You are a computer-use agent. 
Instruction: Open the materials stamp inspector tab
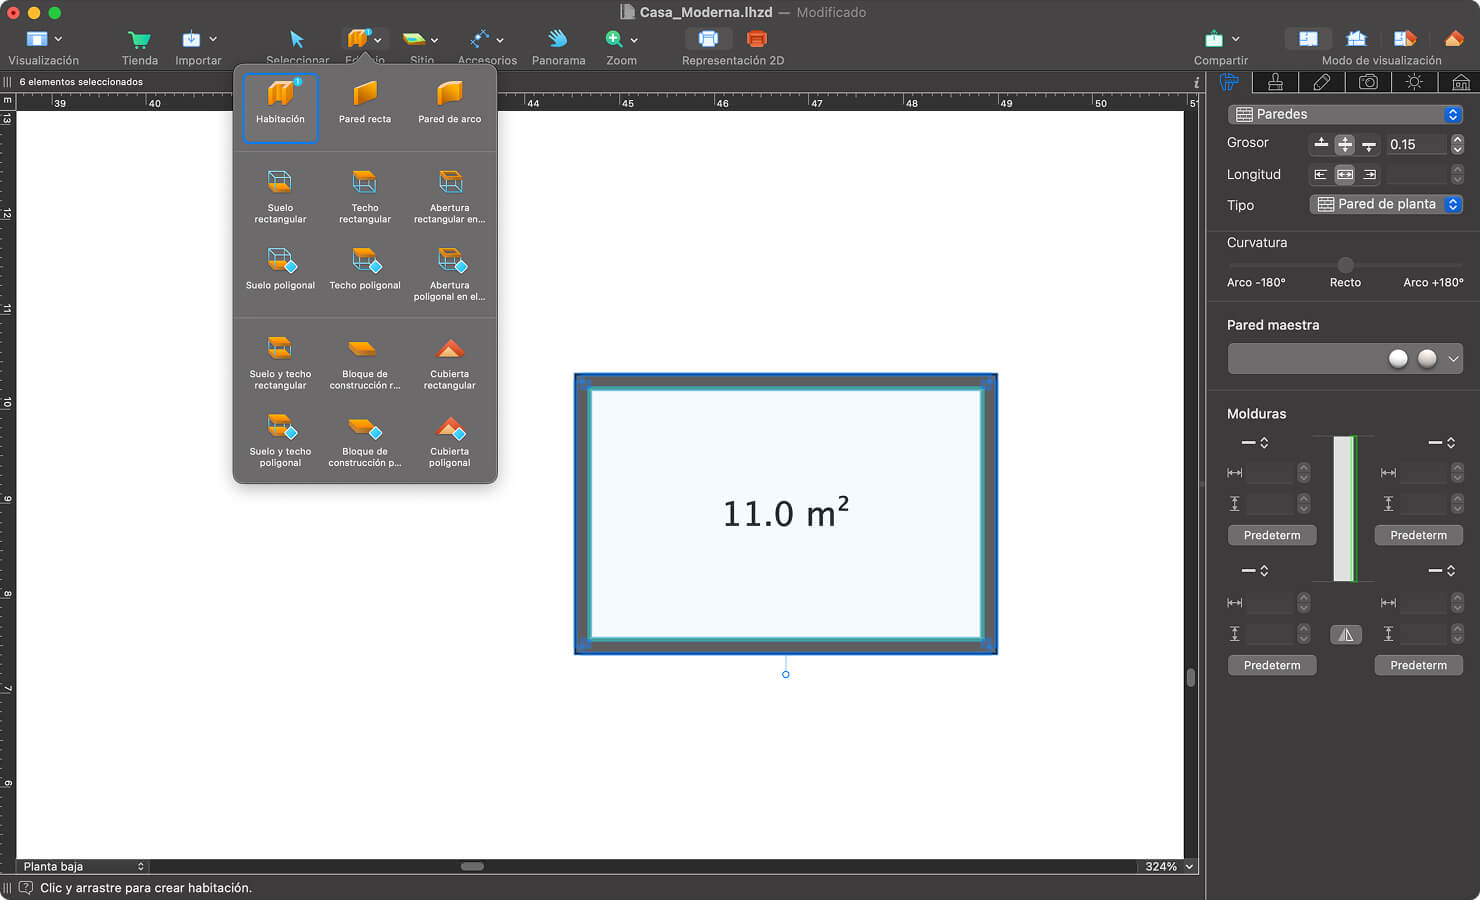[1275, 82]
